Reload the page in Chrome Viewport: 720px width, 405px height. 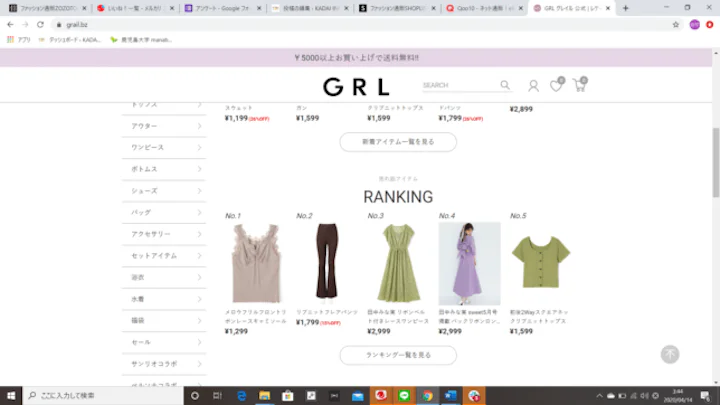[x=40, y=25]
